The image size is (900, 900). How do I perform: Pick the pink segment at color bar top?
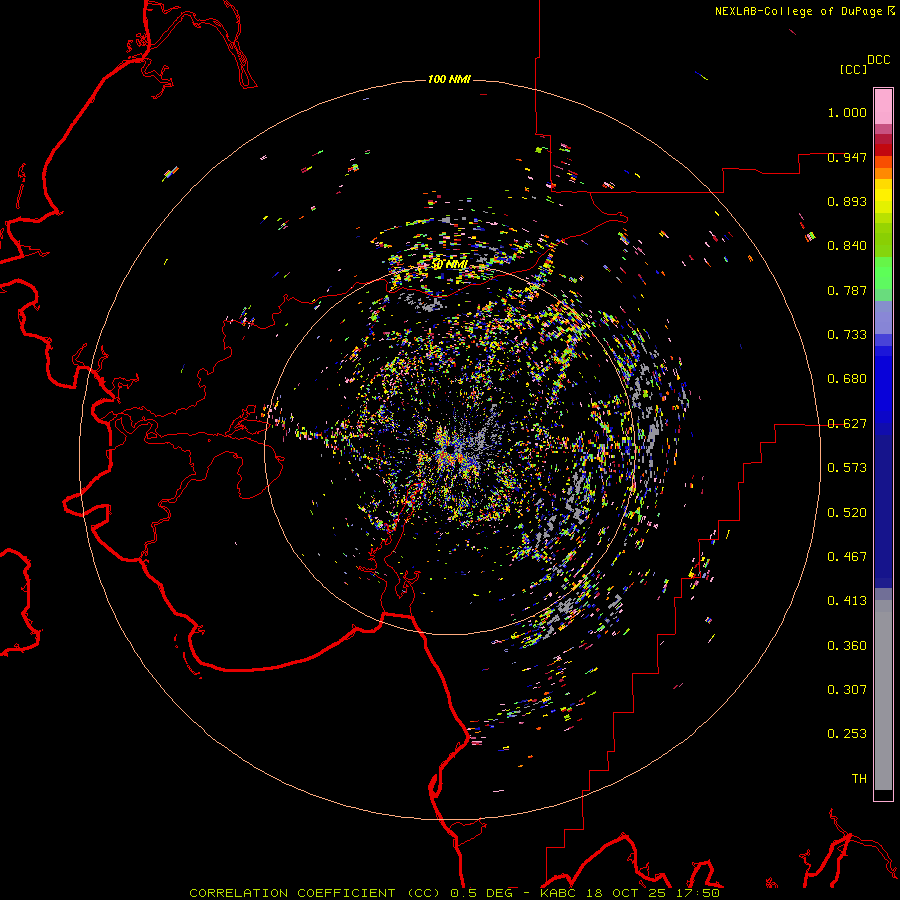(883, 107)
